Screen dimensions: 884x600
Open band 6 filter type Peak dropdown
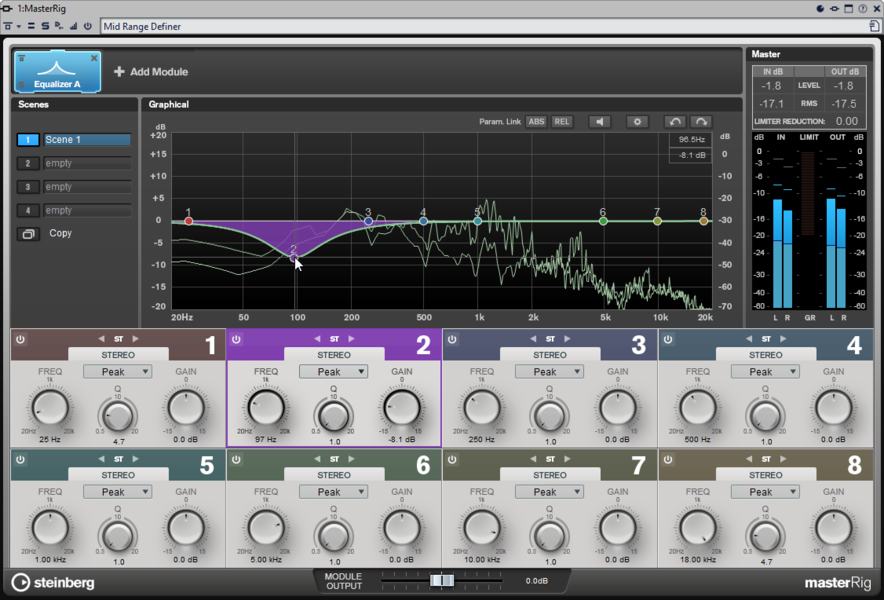(334, 492)
